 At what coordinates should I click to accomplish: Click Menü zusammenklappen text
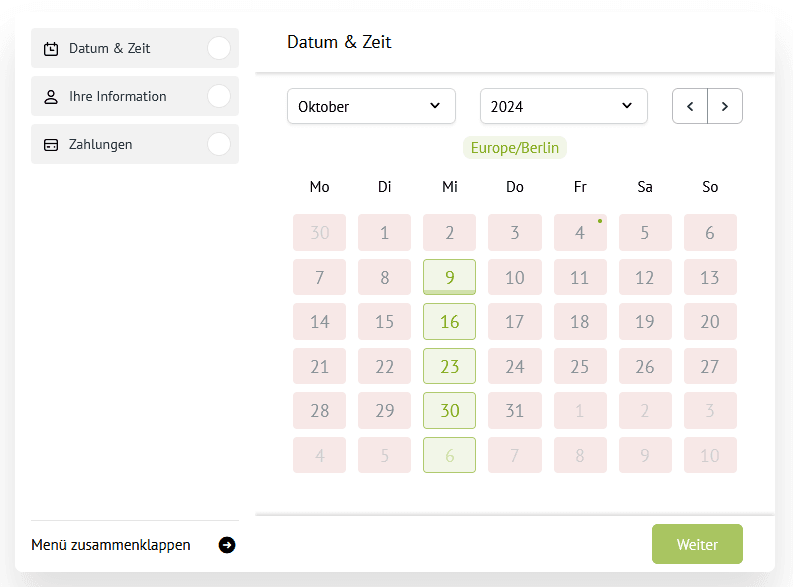[111, 545]
